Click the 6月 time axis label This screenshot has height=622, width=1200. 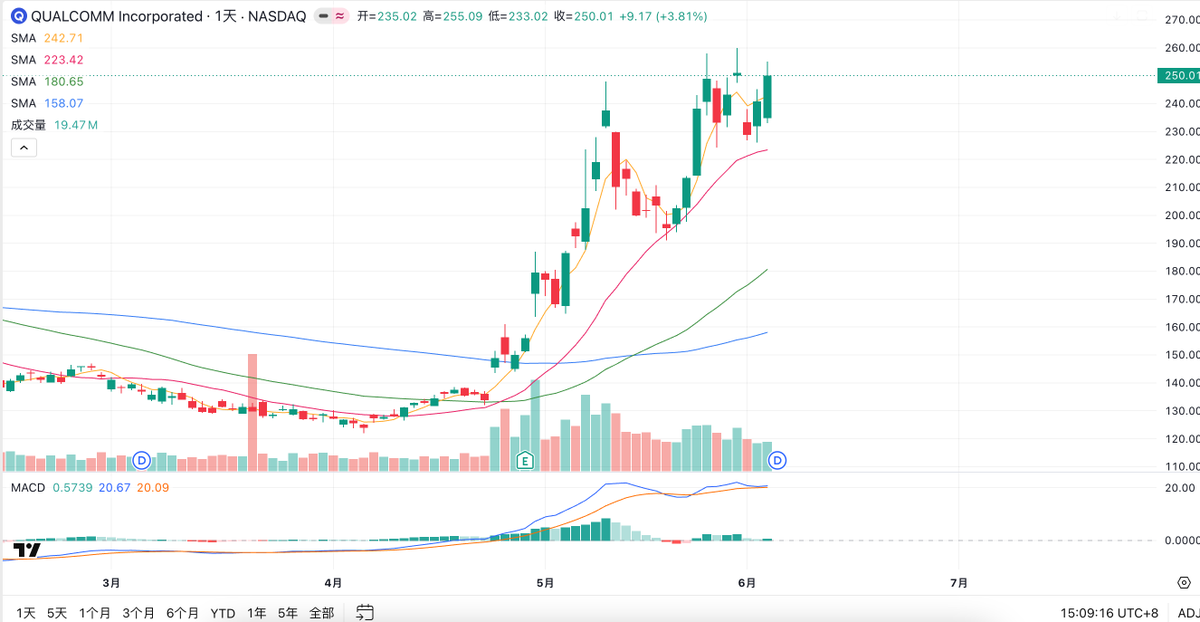click(746, 581)
